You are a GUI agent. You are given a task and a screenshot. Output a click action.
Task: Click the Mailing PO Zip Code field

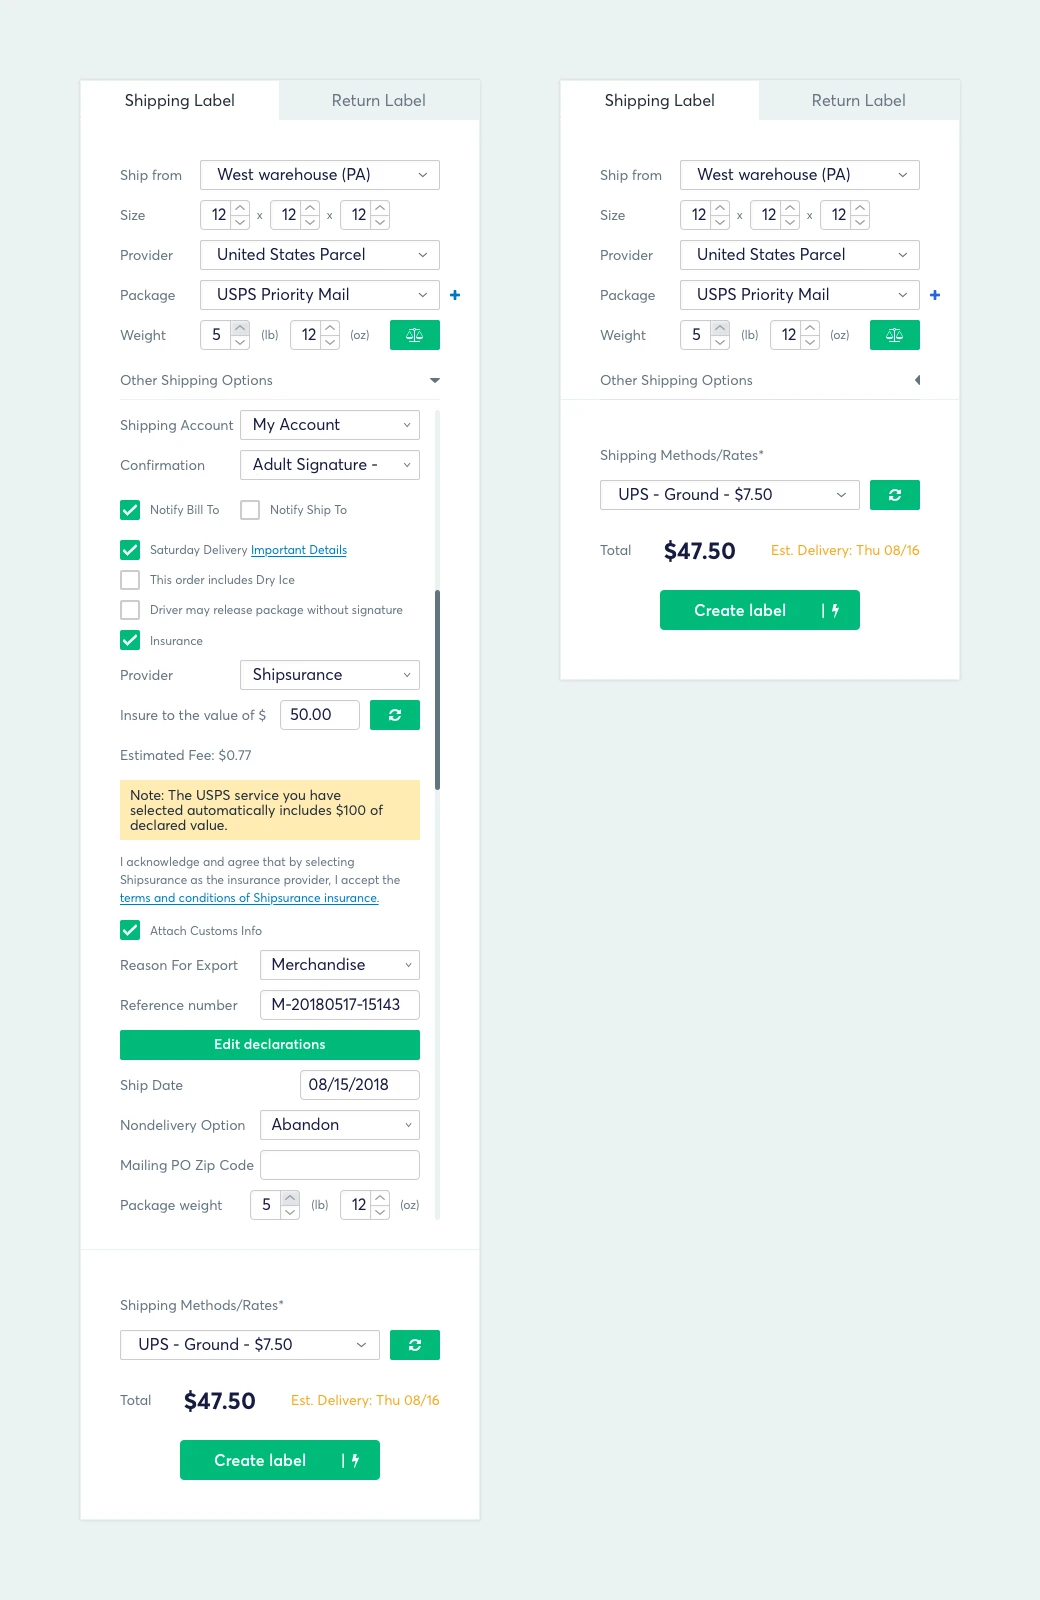(340, 1165)
